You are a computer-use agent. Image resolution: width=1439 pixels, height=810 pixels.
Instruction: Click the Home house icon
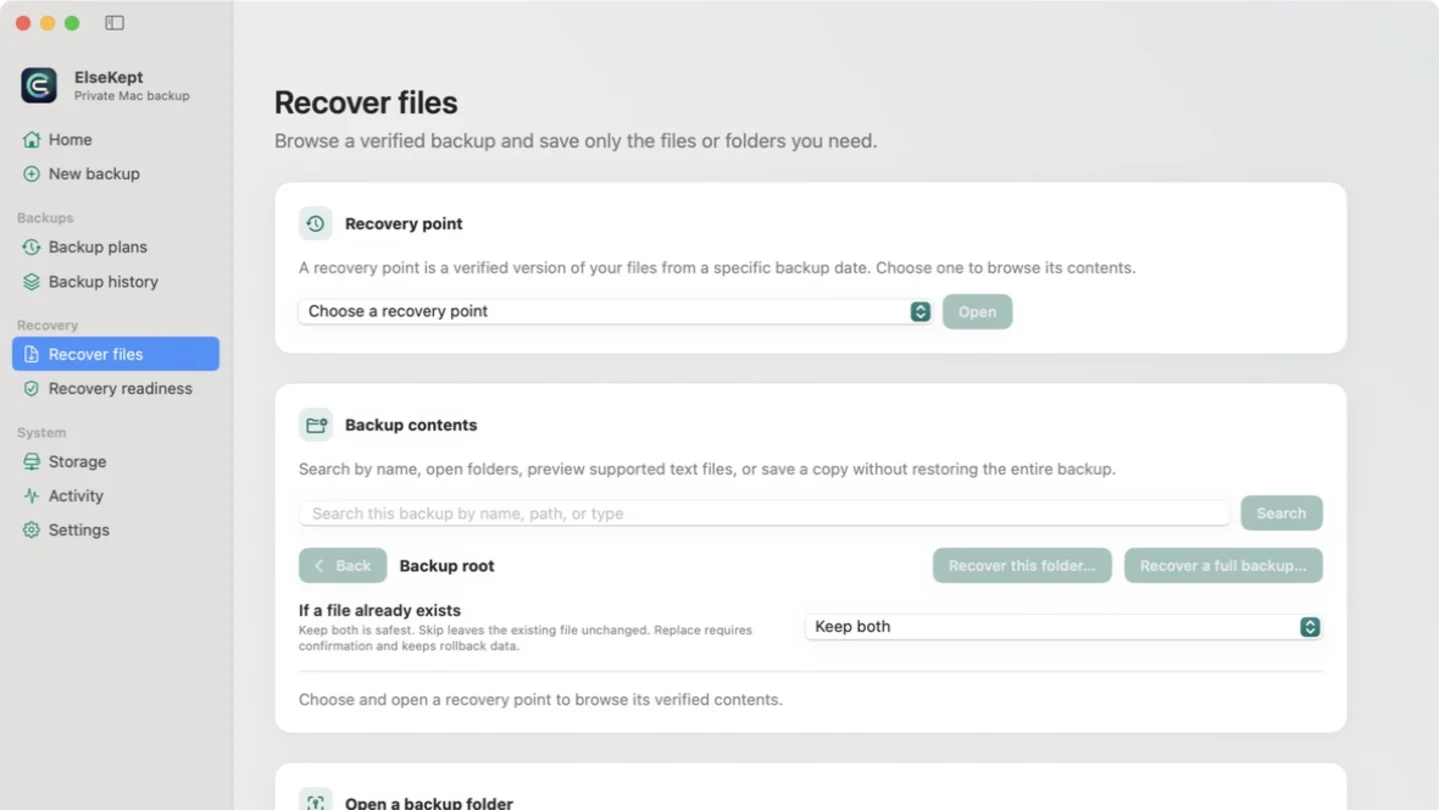(32, 140)
